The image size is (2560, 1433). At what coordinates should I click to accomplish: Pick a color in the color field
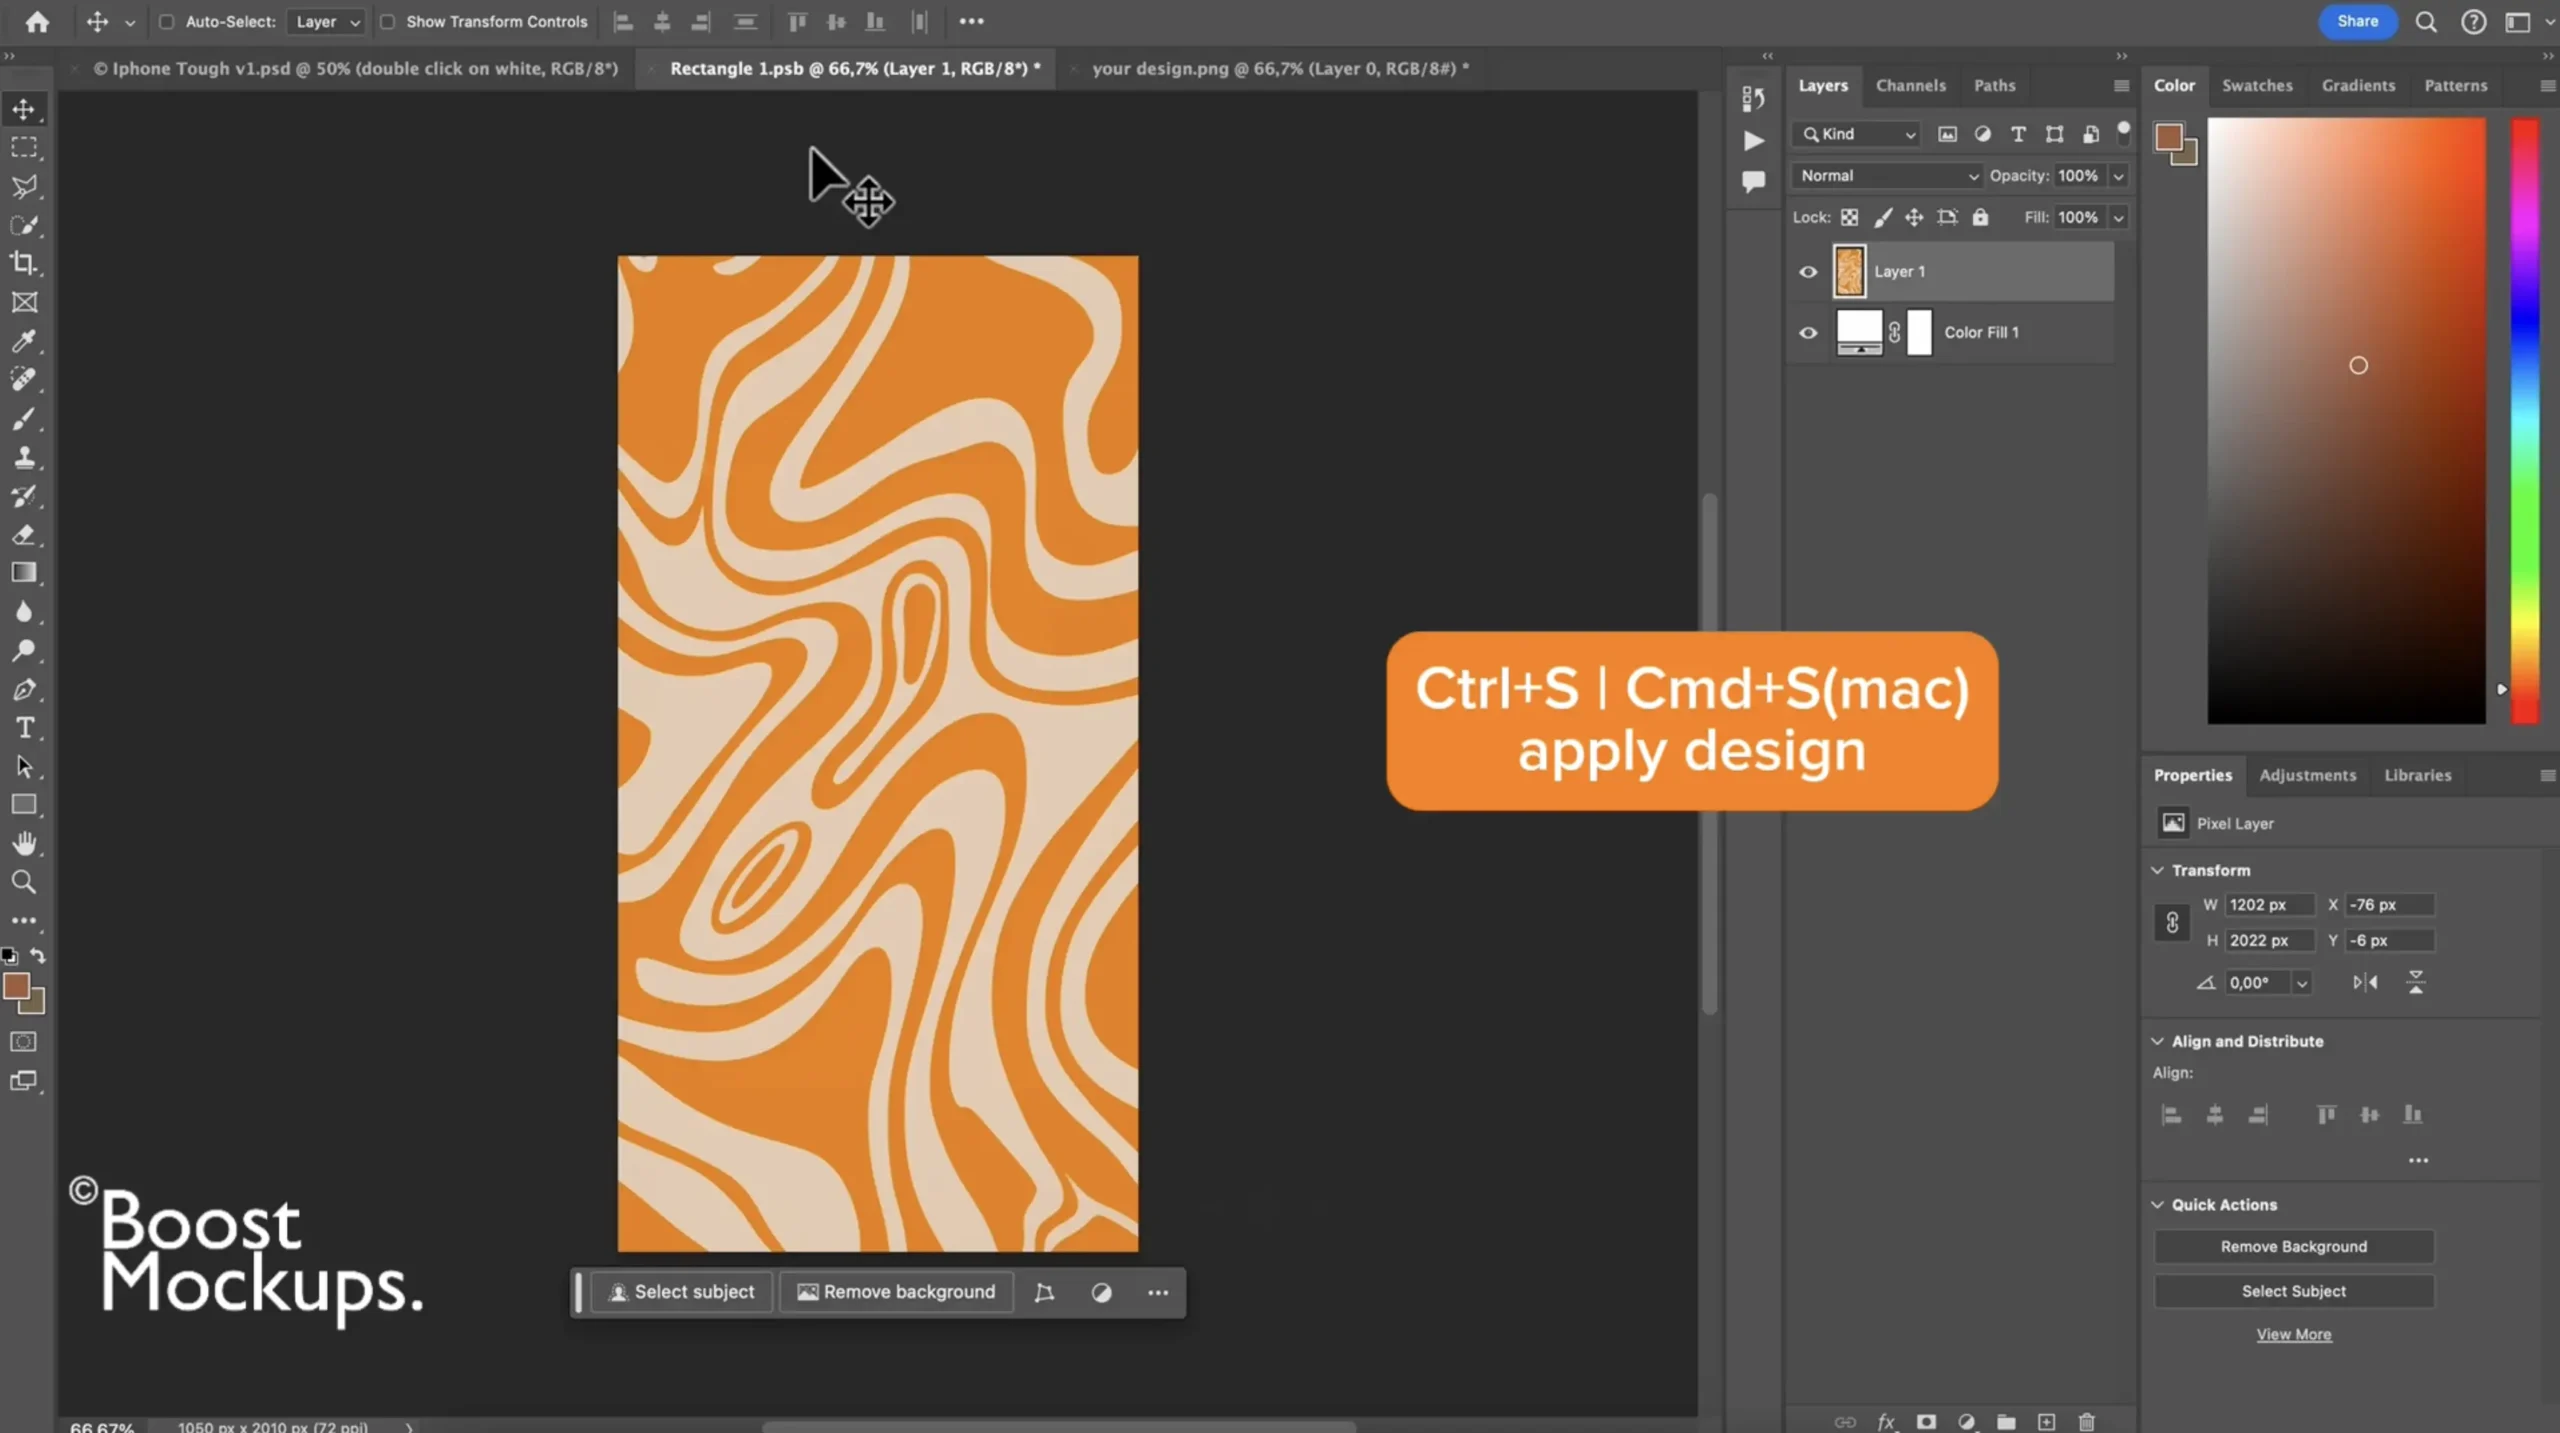point(2346,420)
